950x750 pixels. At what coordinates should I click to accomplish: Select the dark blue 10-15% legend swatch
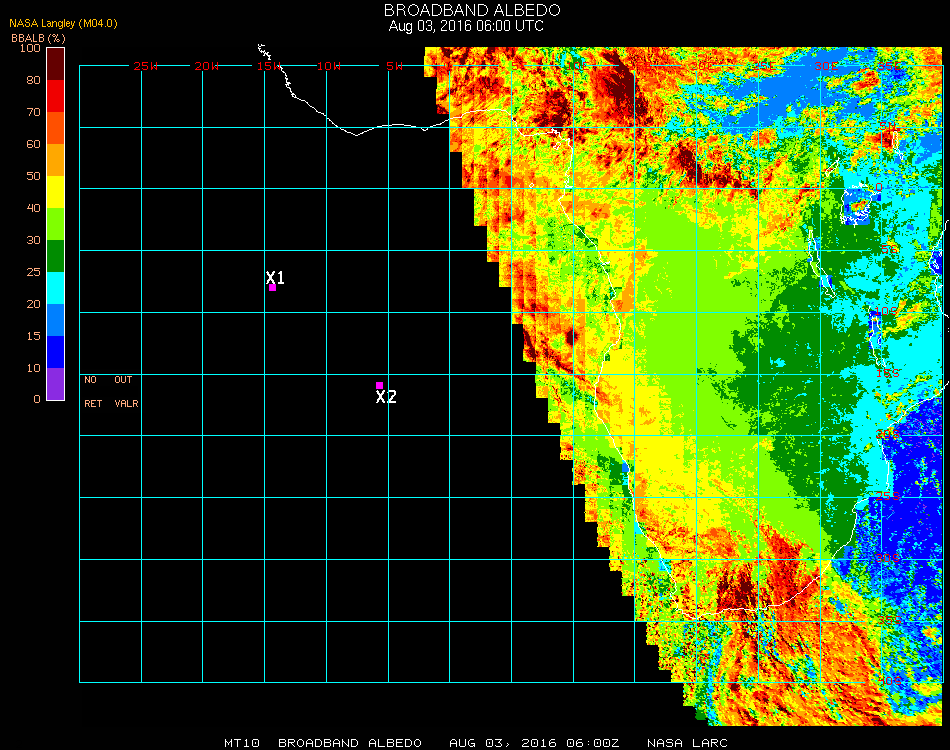pos(56,352)
